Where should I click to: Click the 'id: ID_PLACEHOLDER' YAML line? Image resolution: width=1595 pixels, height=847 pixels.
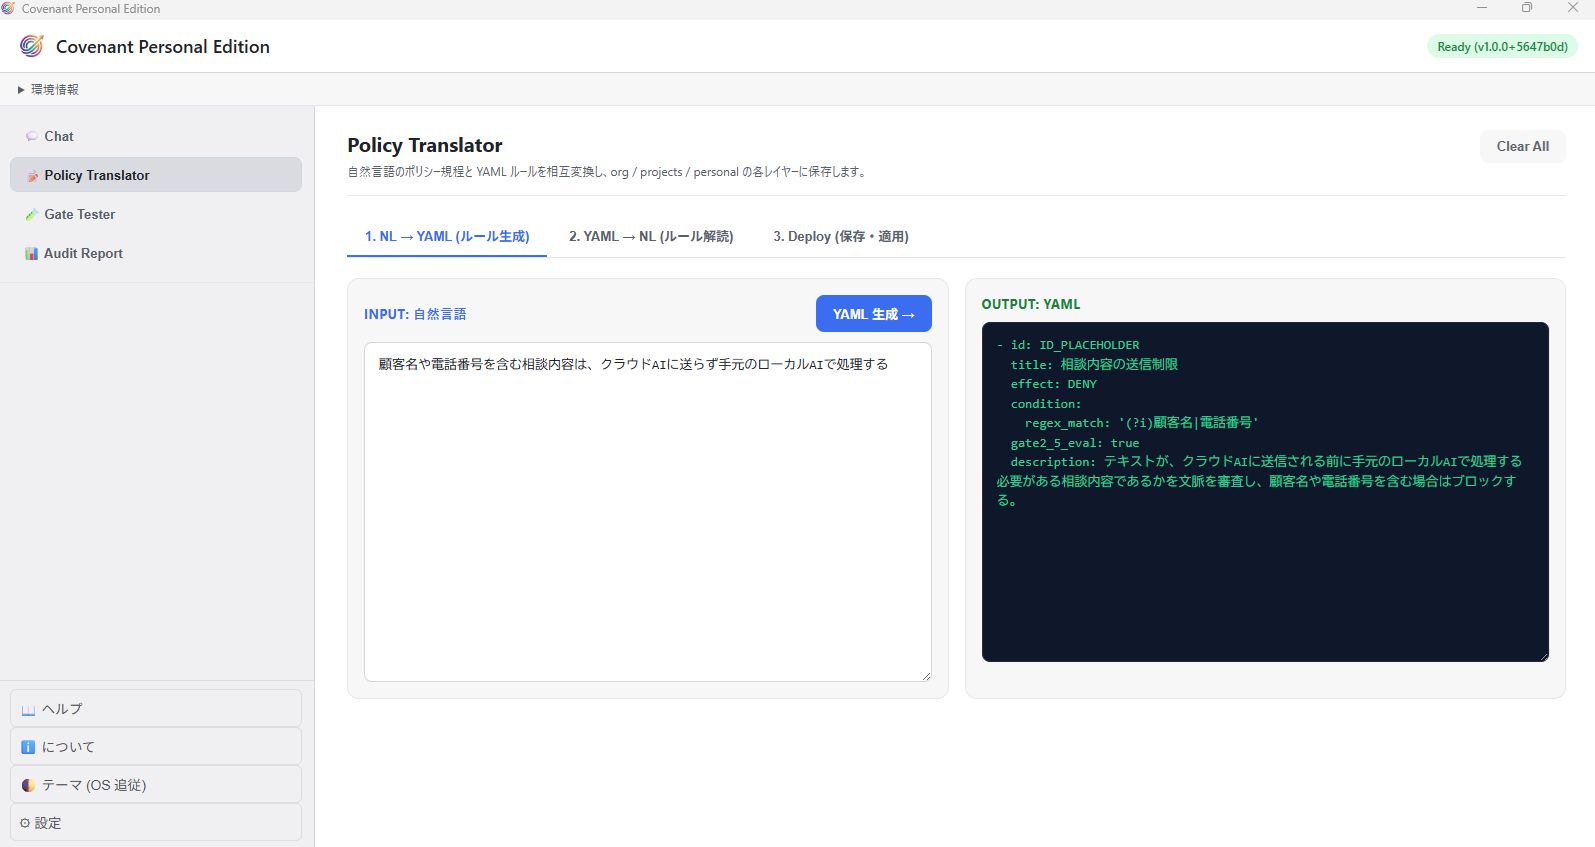point(1068,345)
